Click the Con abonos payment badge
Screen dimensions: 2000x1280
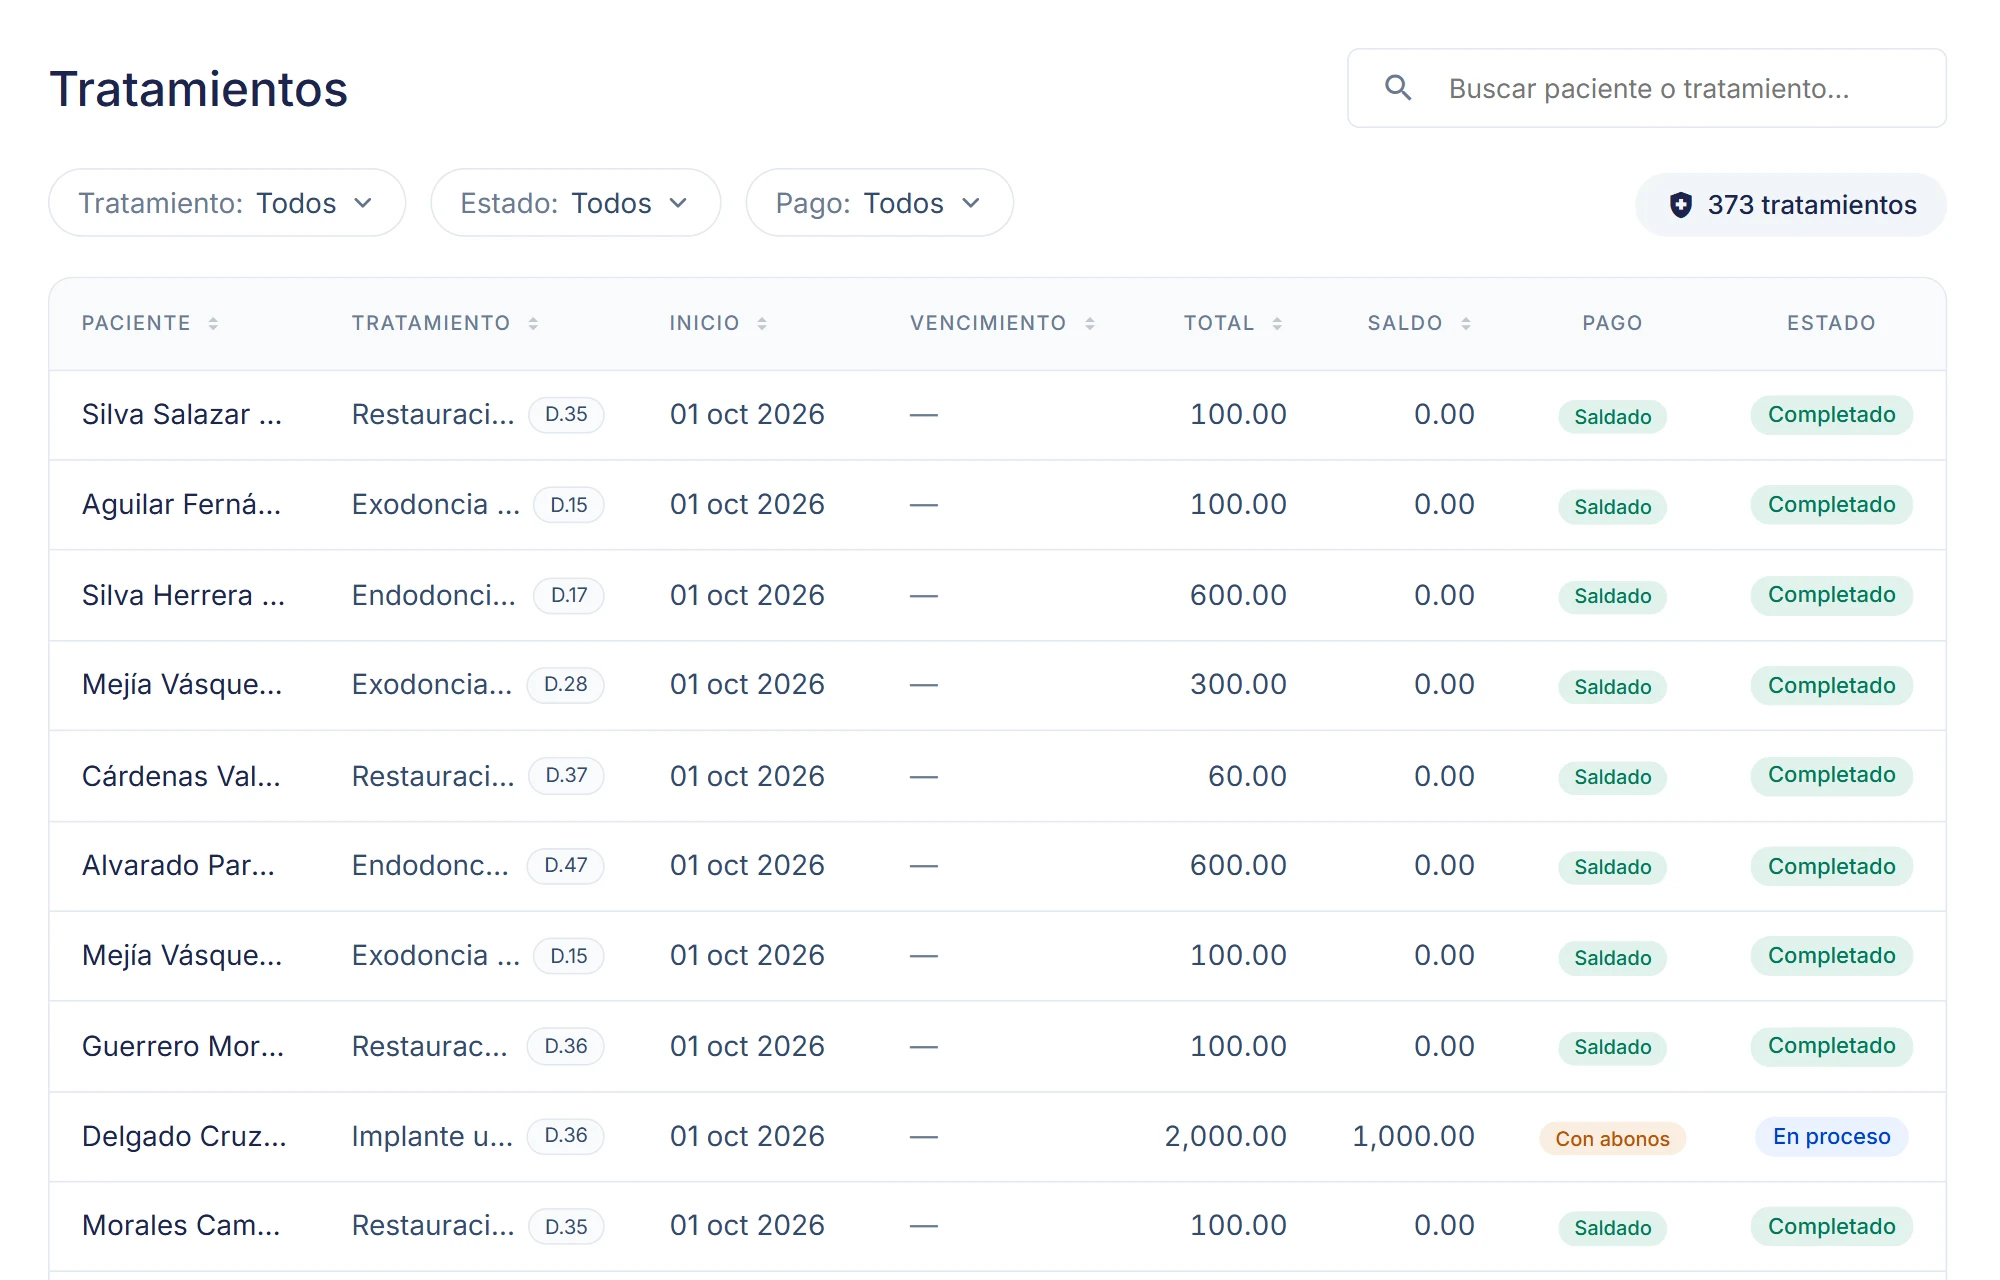point(1612,1138)
